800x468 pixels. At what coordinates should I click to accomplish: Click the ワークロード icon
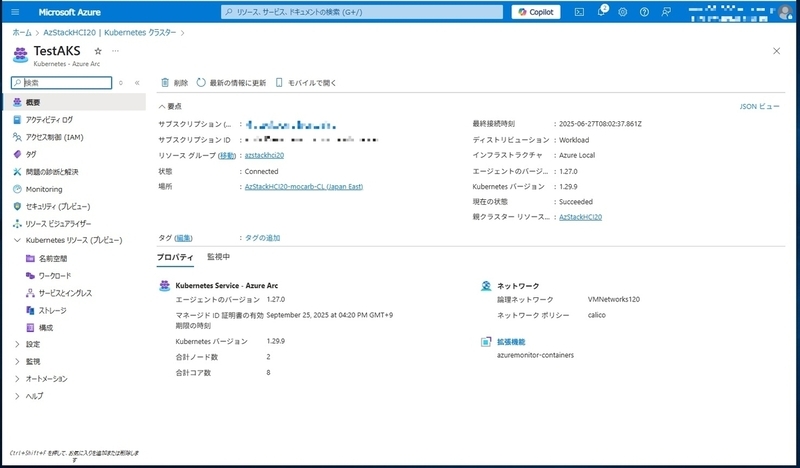click(30, 276)
